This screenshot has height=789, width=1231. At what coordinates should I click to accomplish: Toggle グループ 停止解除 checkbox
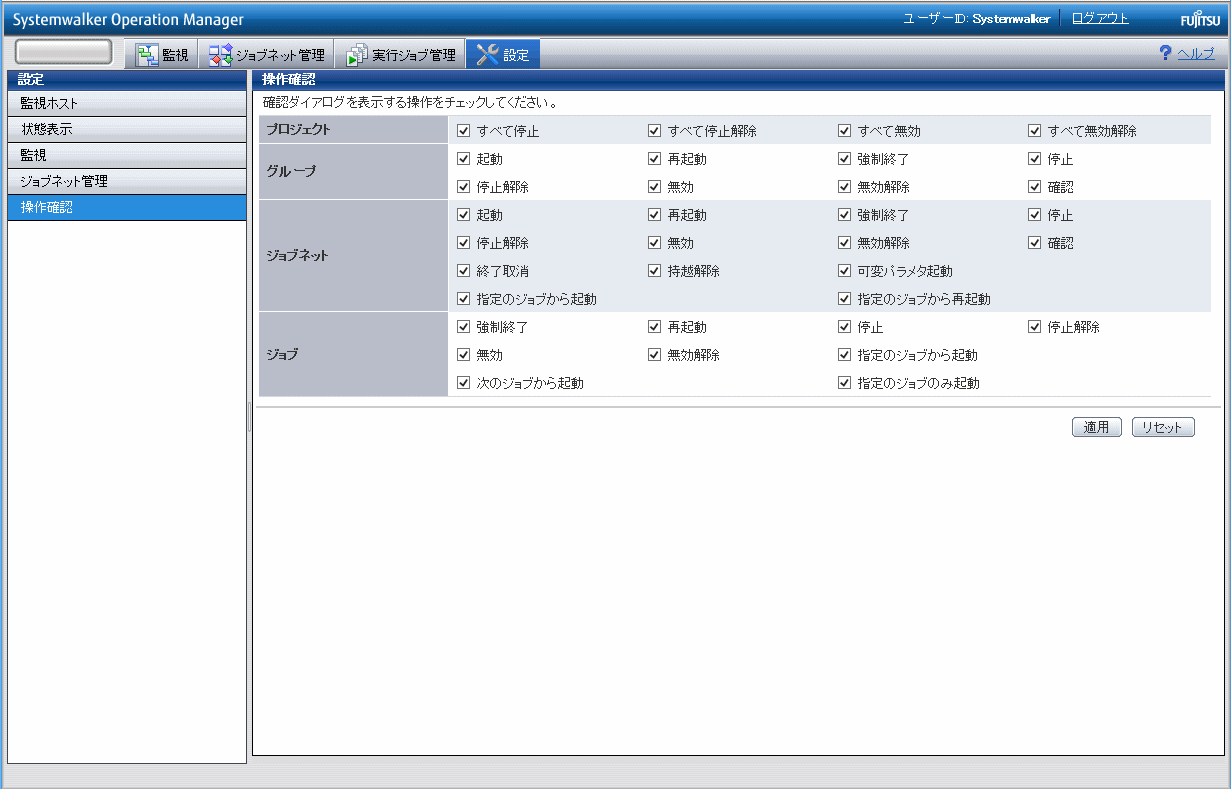(x=464, y=186)
